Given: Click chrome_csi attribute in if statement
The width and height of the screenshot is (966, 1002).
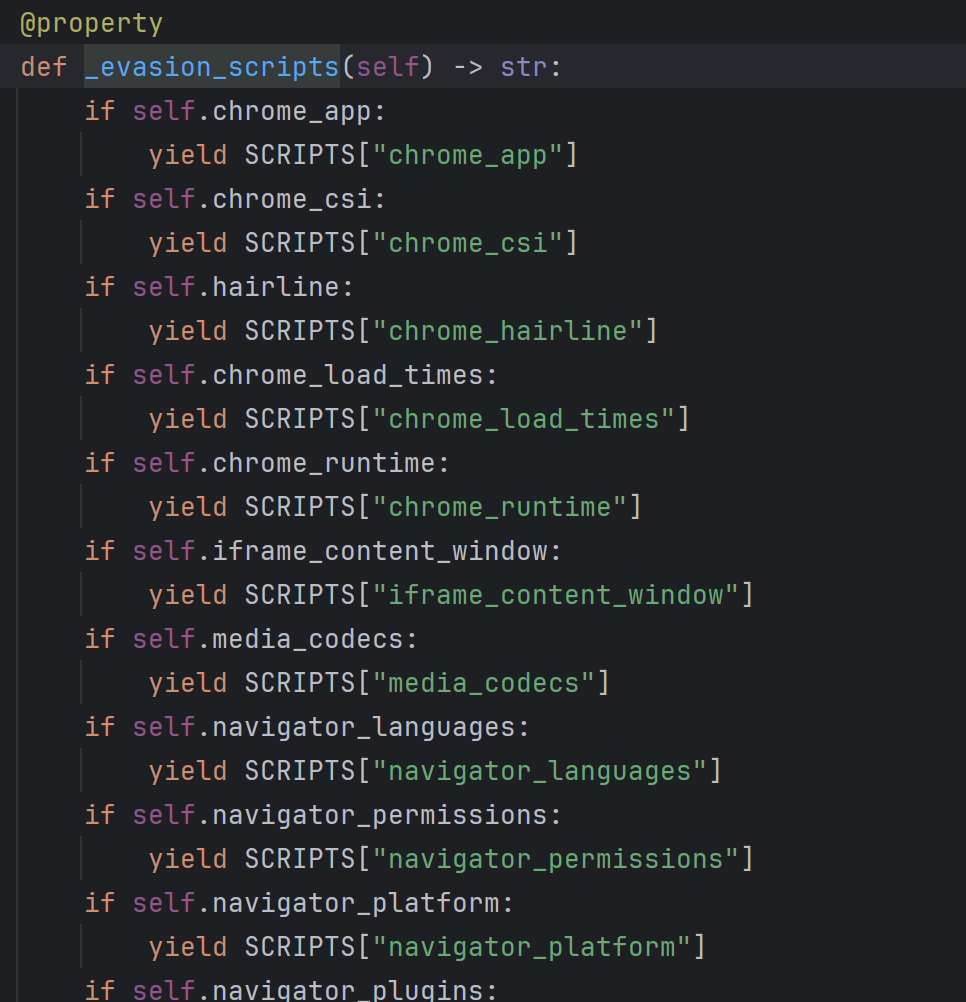Looking at the screenshot, I should 291,199.
